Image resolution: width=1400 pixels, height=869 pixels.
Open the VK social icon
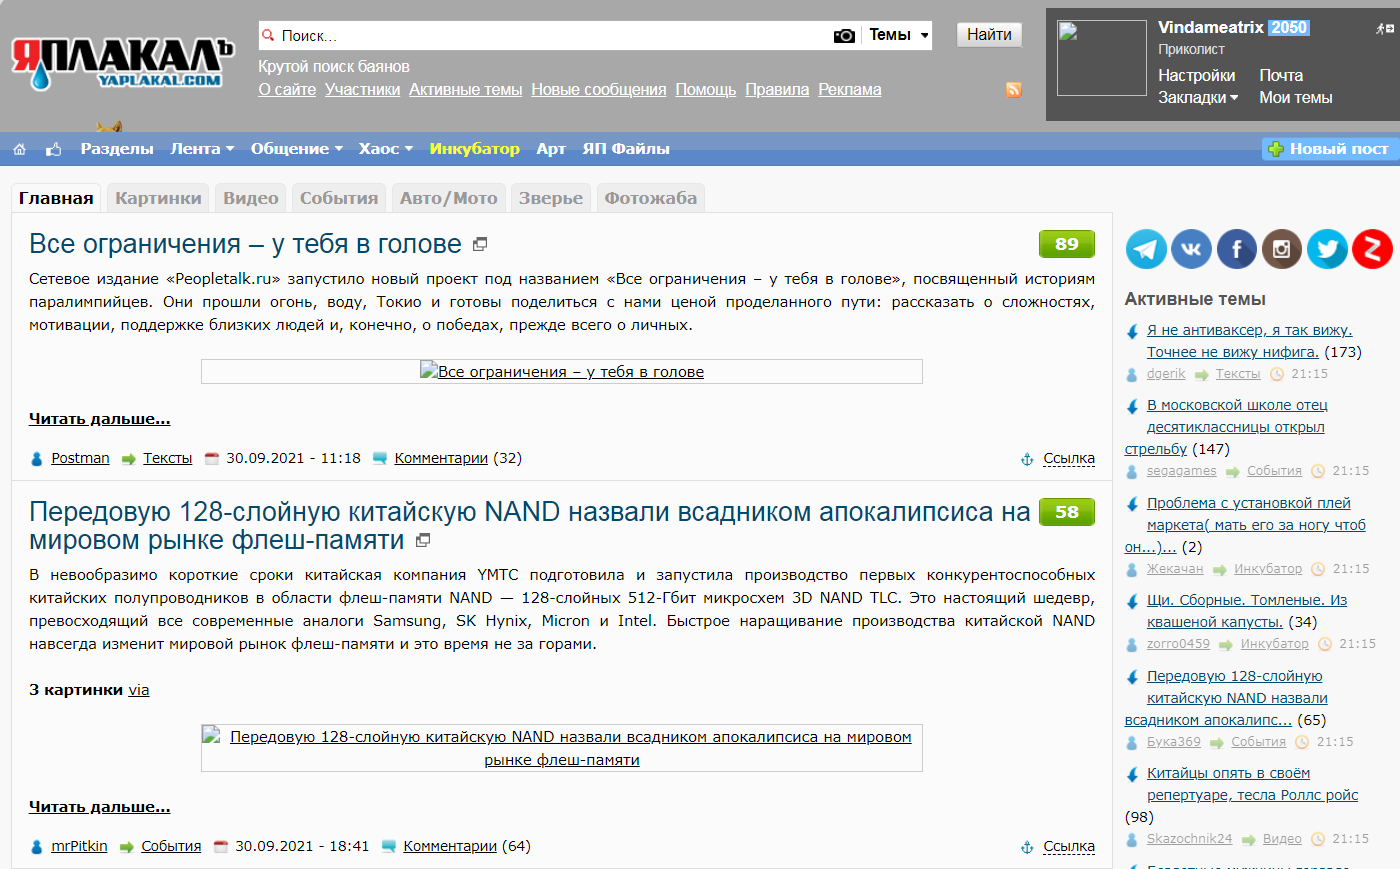1191,249
